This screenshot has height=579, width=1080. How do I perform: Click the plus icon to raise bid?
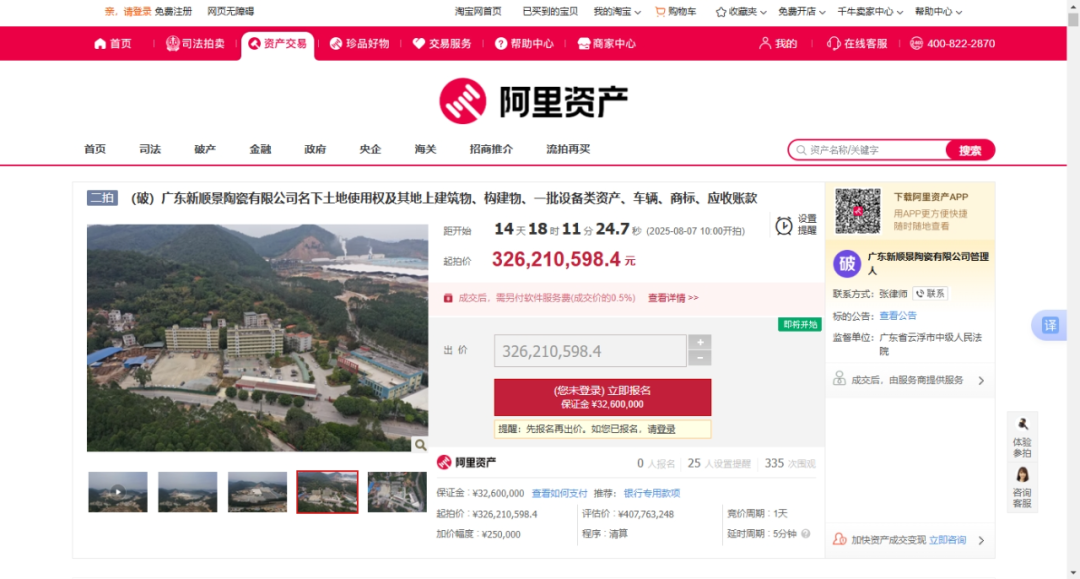click(700, 342)
